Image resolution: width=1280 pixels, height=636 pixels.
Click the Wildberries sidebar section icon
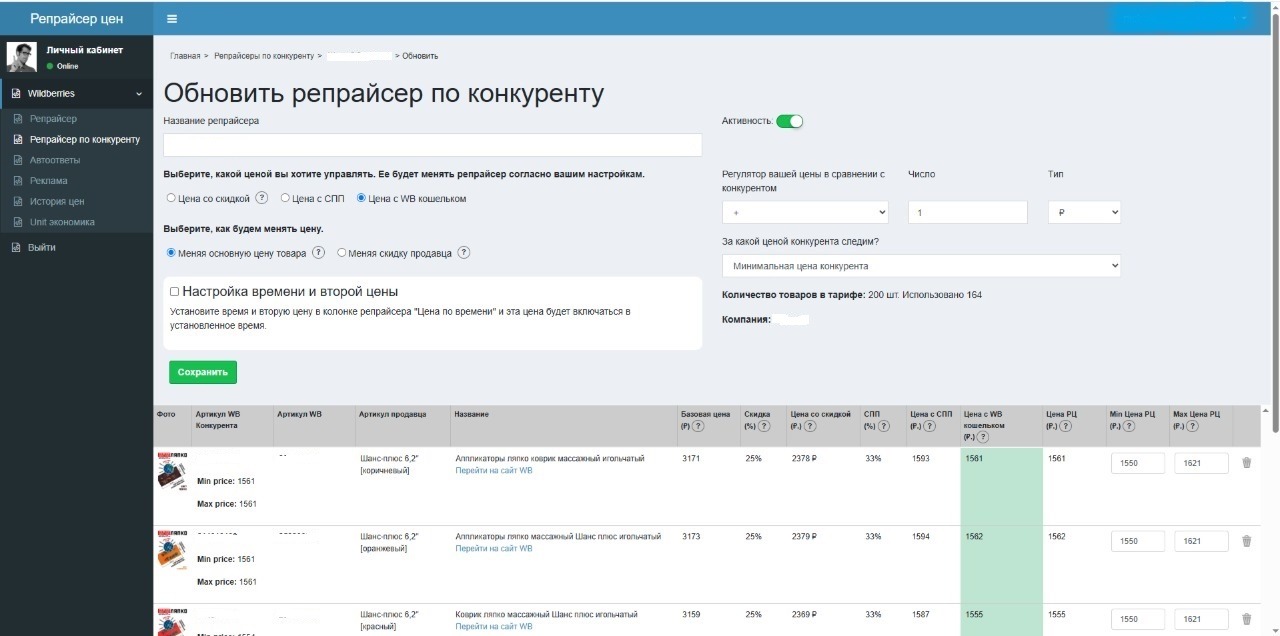[x=16, y=94]
